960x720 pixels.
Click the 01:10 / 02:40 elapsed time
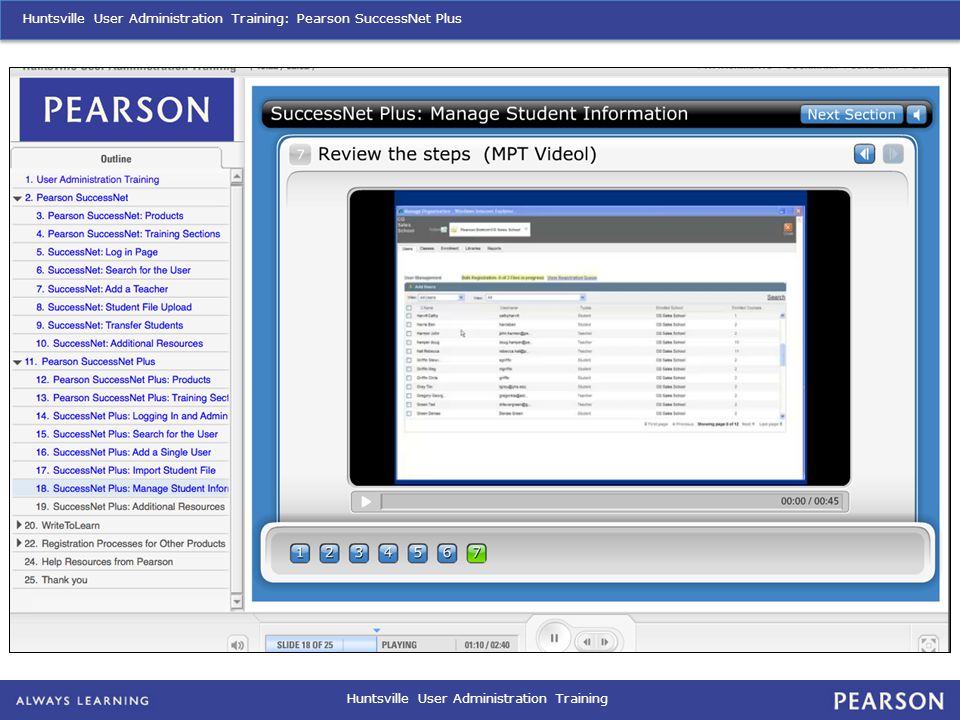click(x=487, y=645)
